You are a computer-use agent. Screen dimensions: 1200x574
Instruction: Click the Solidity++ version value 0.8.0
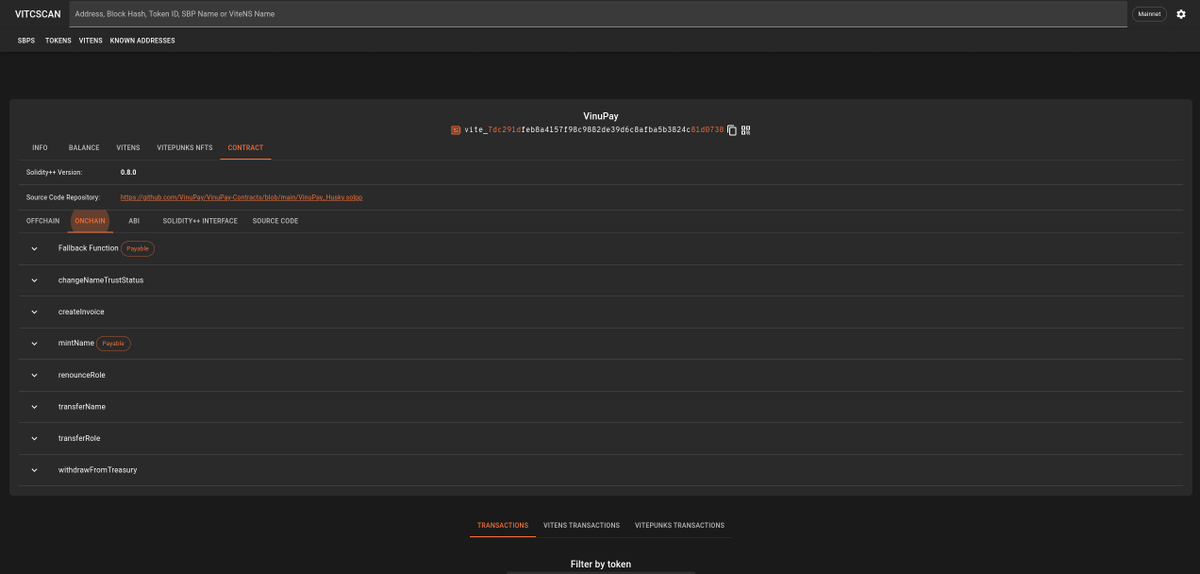click(128, 172)
